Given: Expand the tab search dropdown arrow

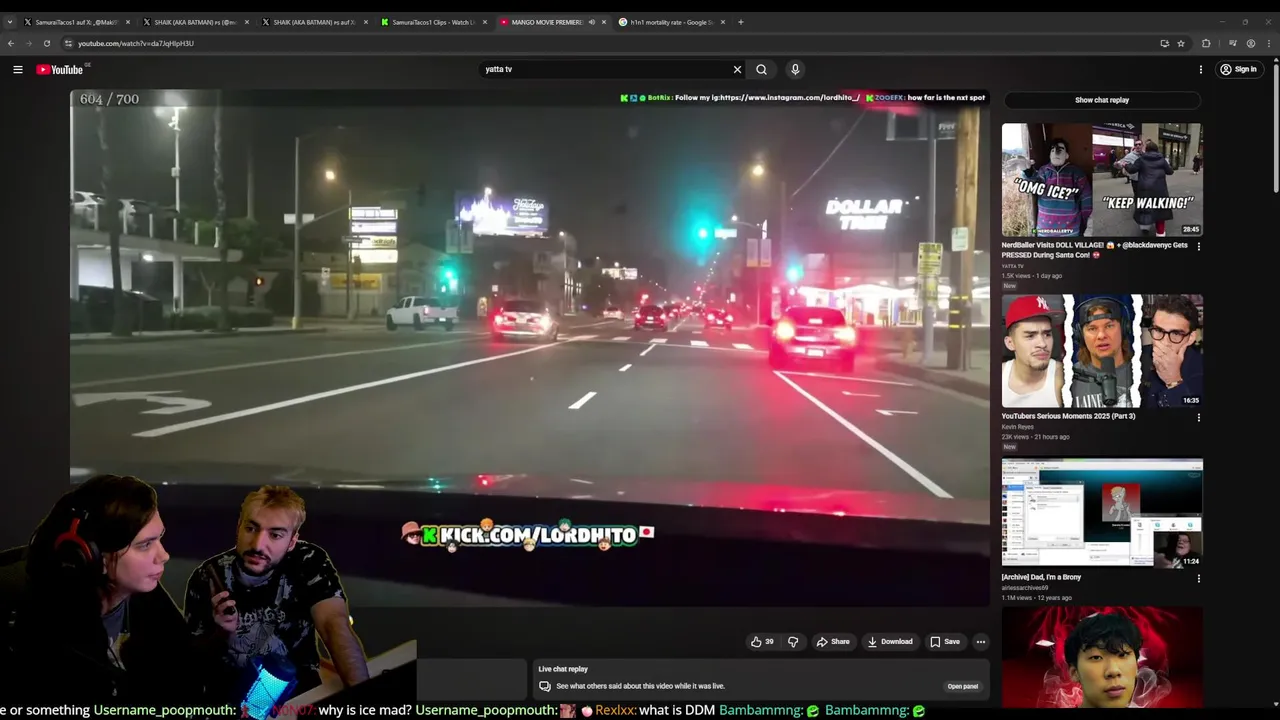Looking at the screenshot, I should tap(10, 22).
